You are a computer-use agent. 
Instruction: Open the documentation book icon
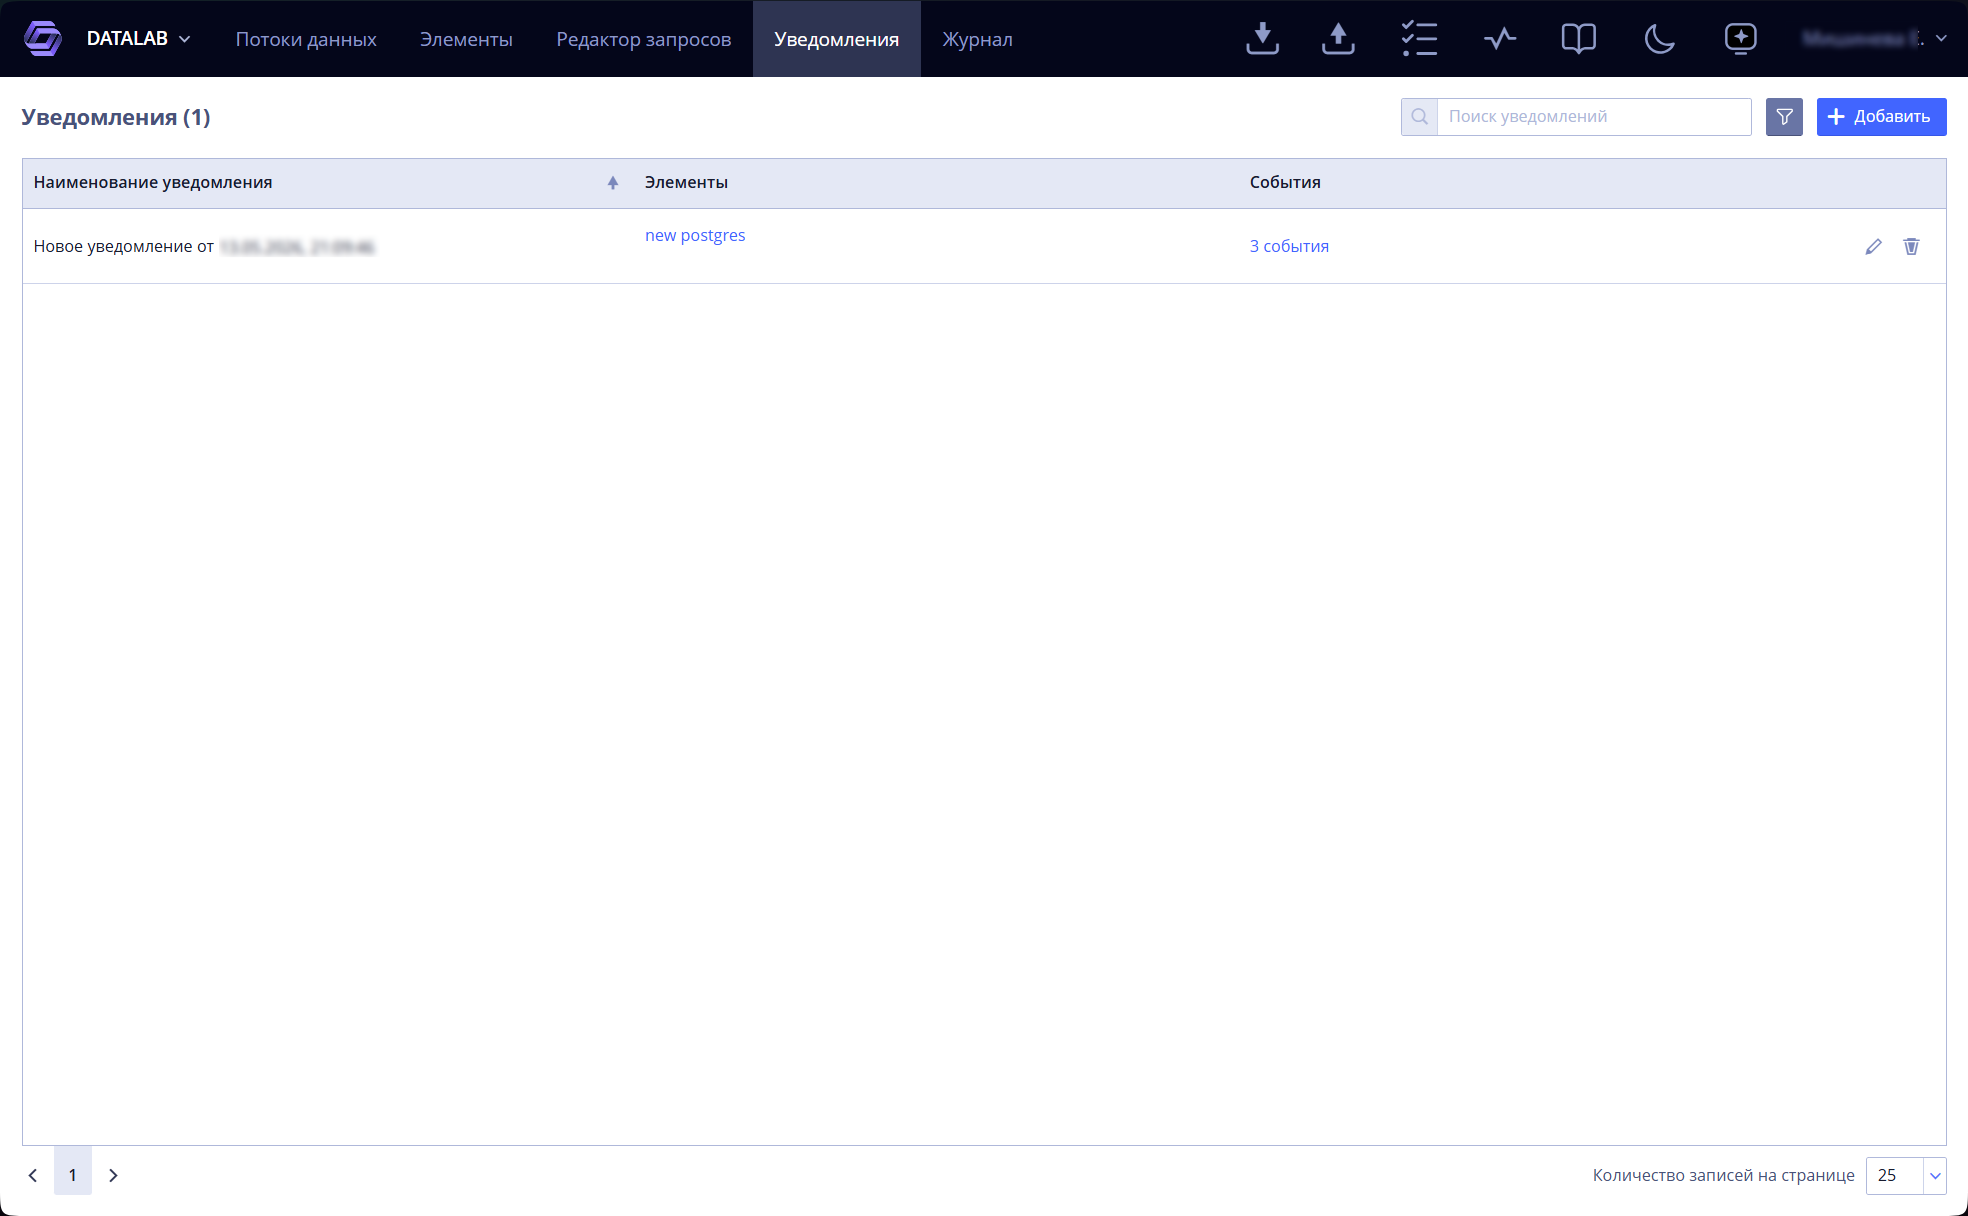[1578, 39]
